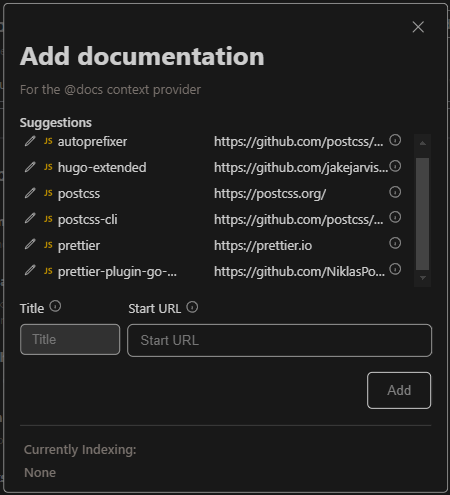The height and width of the screenshot is (495, 450).
Task: Show info for prettier-plugin-go row
Action: point(395,269)
